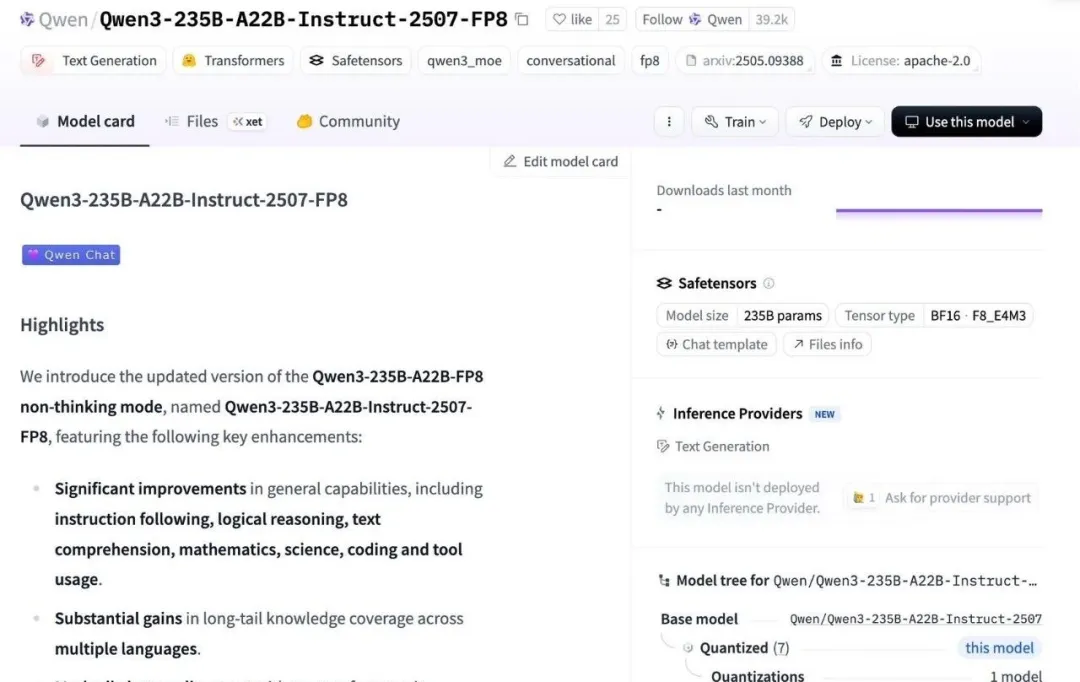
Task: Open the Qwen organization logo at top left
Action: 27,19
